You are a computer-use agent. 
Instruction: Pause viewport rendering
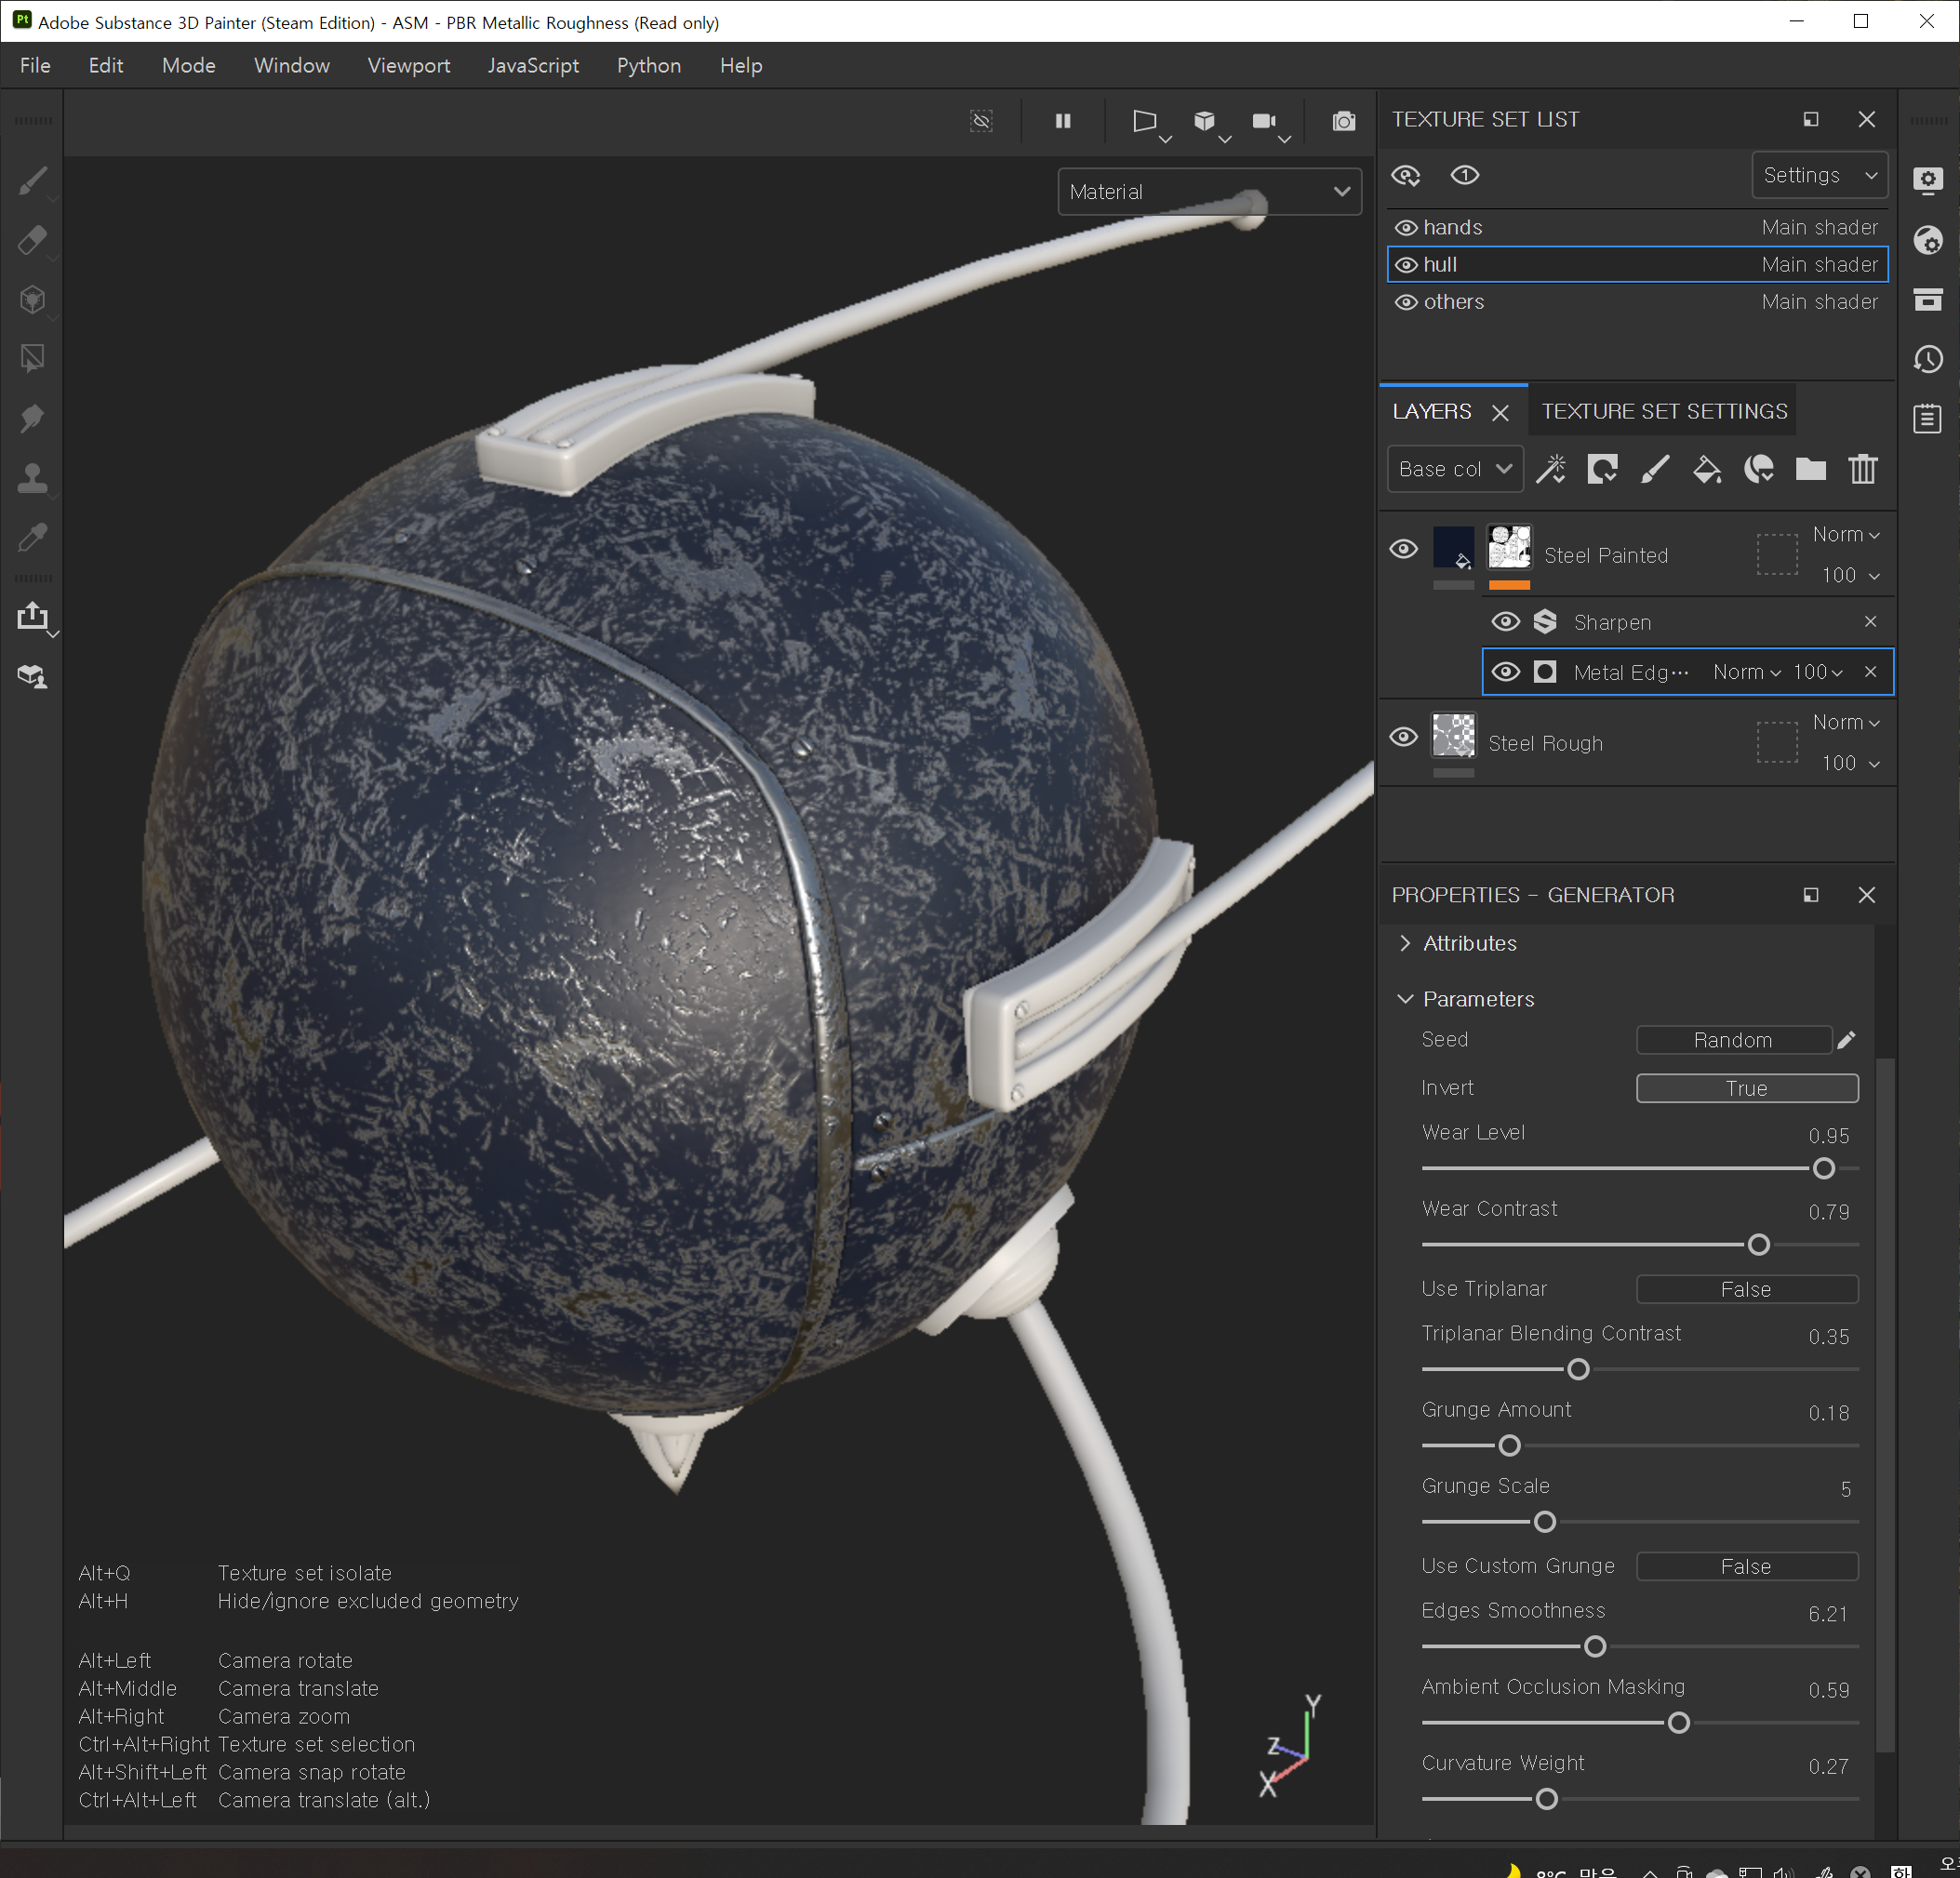(1062, 121)
